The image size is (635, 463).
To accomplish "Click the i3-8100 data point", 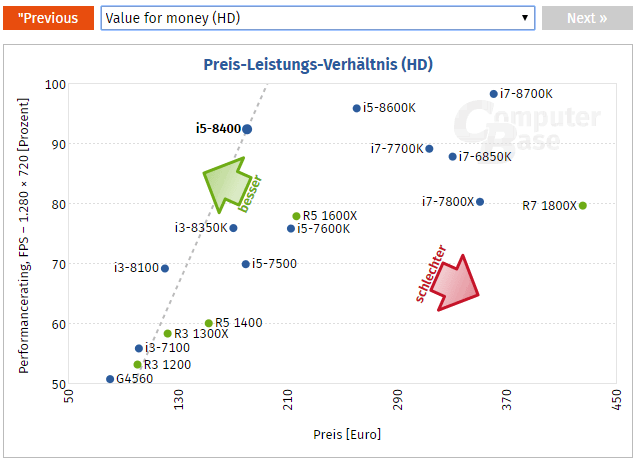I will click(x=165, y=268).
